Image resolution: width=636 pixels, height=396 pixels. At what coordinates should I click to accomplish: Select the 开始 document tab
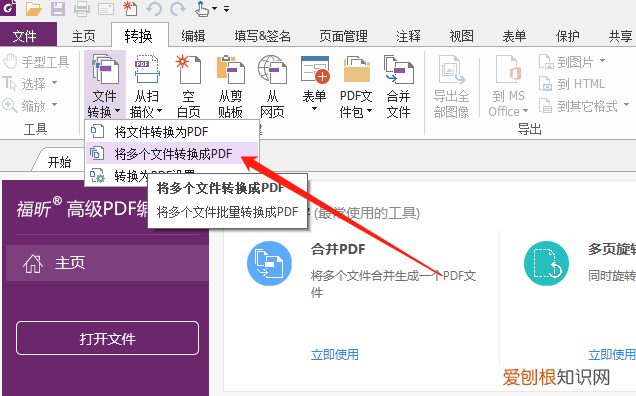click(59, 162)
